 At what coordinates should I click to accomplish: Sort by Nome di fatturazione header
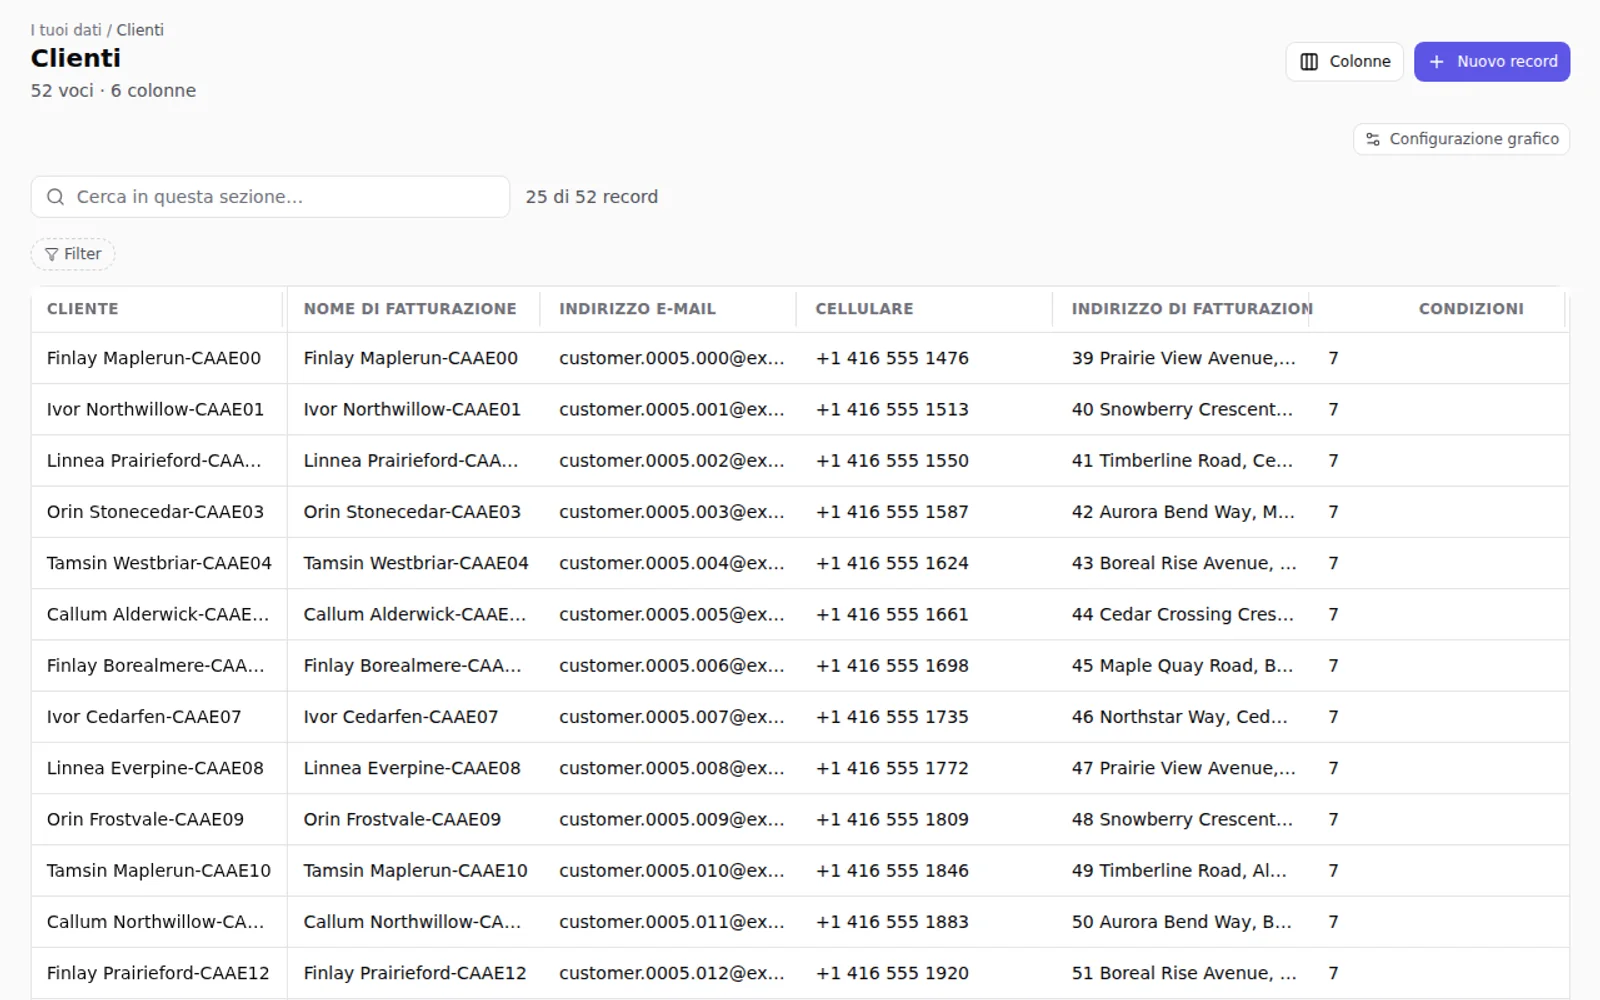[410, 309]
